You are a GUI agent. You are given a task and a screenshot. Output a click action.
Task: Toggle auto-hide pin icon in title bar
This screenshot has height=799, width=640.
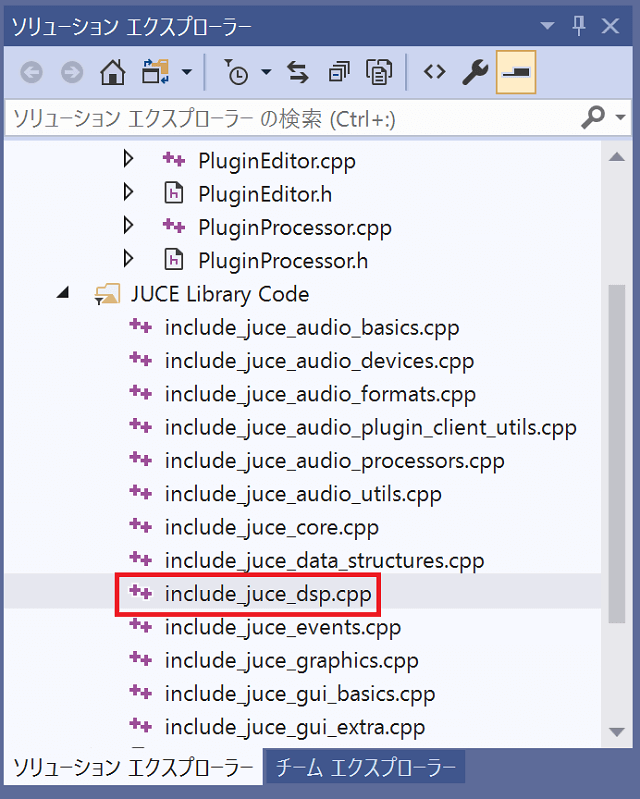coord(579,25)
